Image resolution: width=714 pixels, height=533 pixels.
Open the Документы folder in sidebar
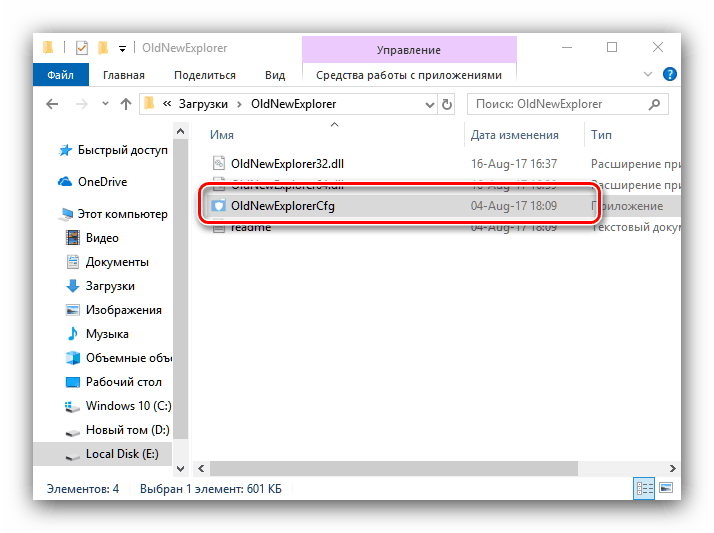coord(117,262)
